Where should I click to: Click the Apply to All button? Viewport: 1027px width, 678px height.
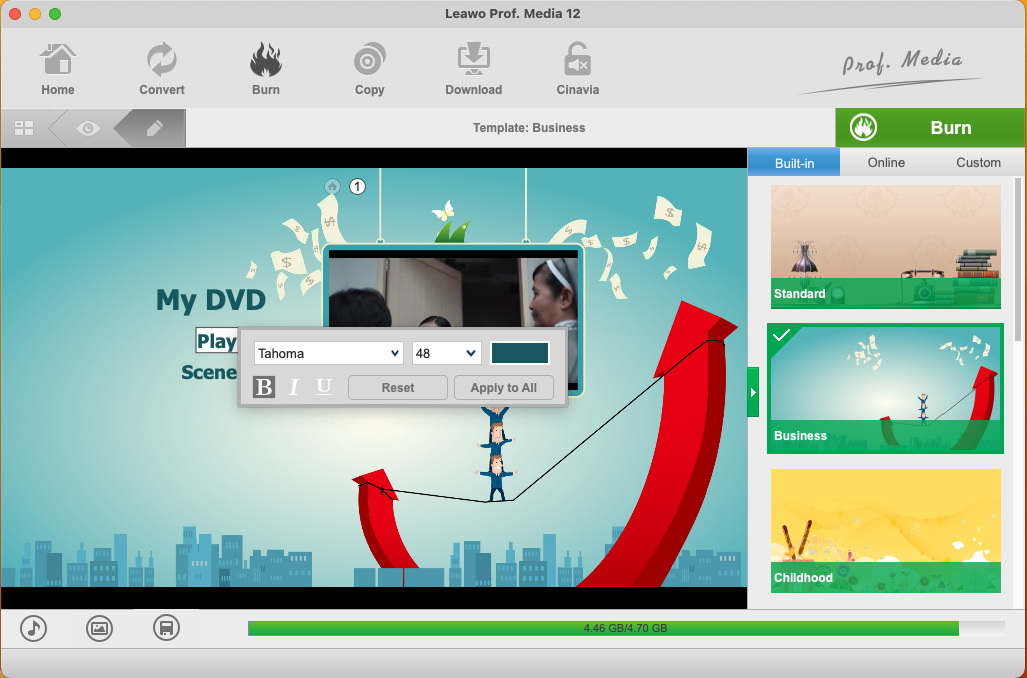click(x=503, y=388)
